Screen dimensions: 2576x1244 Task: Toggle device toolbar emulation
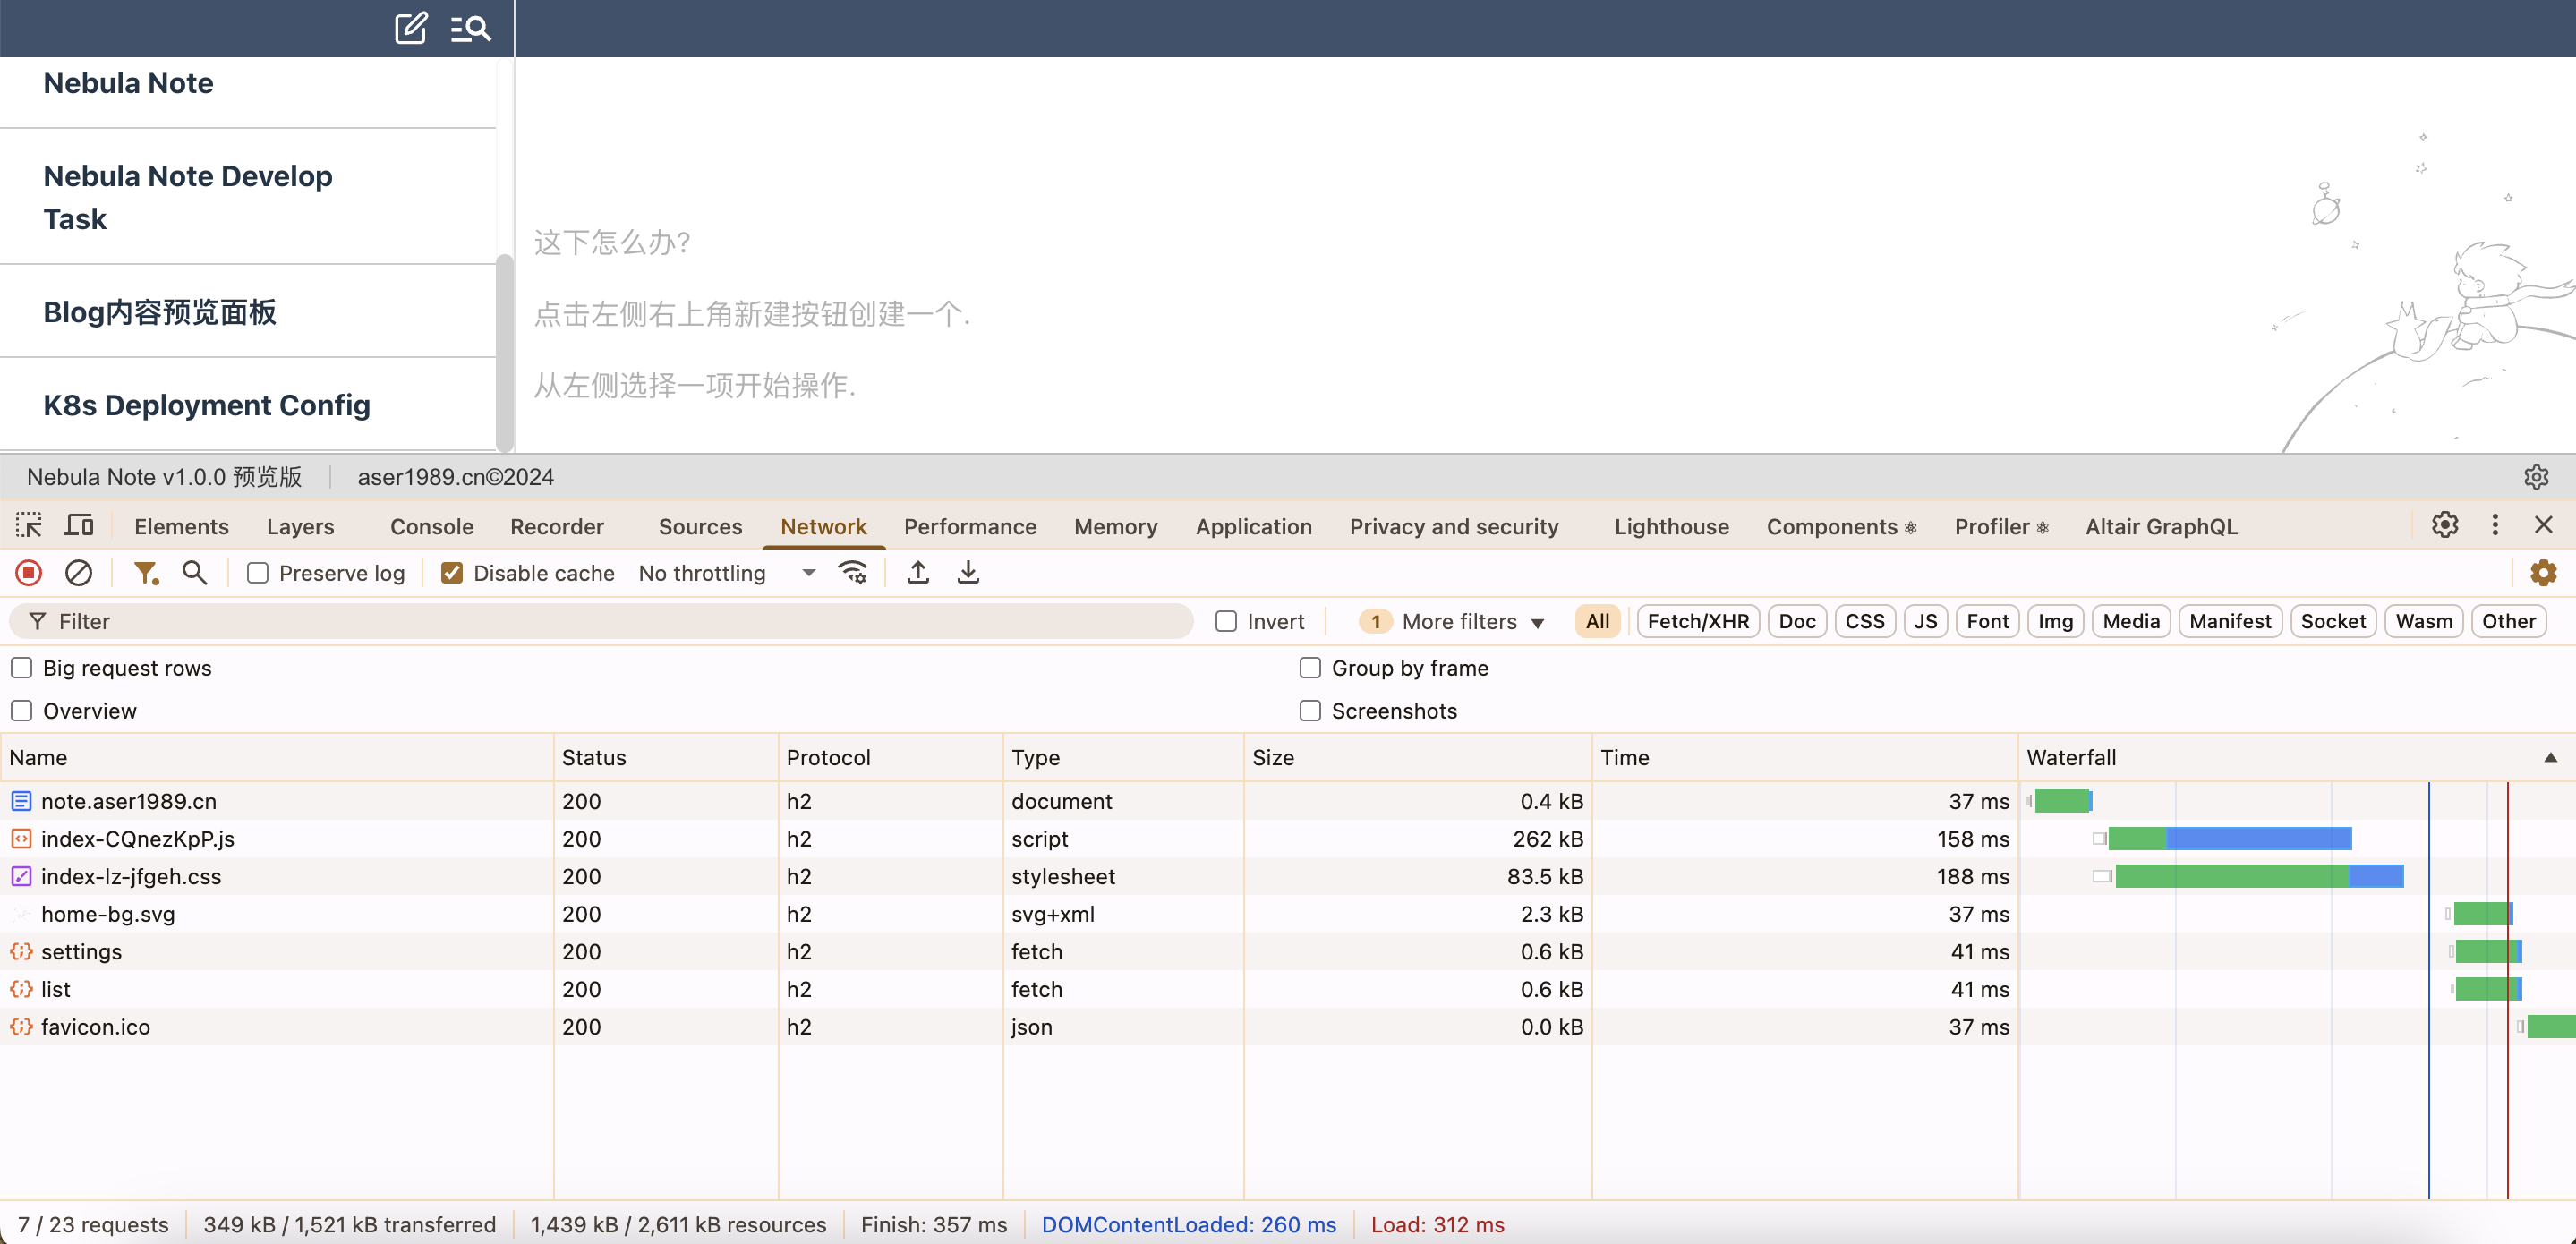click(79, 526)
